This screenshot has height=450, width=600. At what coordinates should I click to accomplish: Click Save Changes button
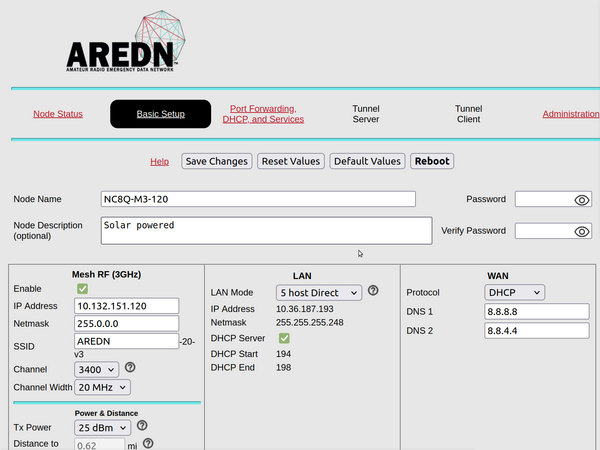click(217, 161)
